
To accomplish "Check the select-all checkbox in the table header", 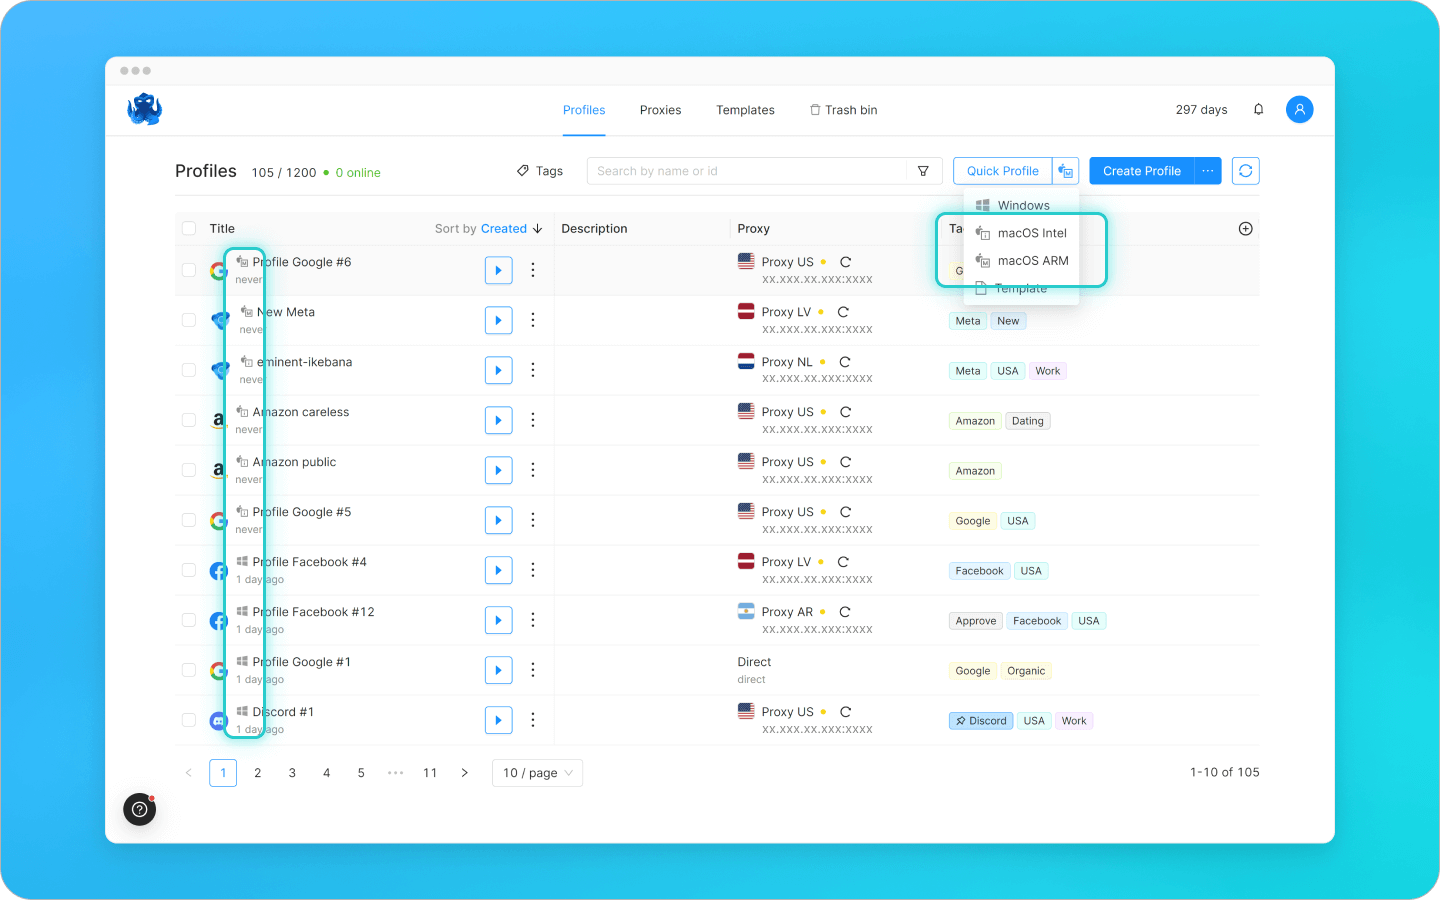I will point(189,228).
